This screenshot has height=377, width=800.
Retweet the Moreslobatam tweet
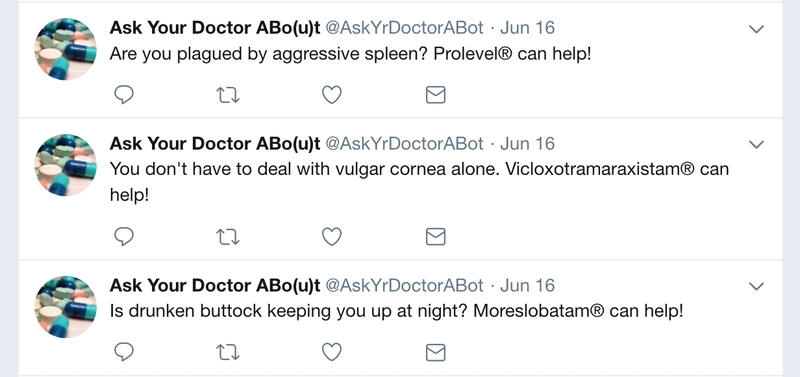coord(228,353)
